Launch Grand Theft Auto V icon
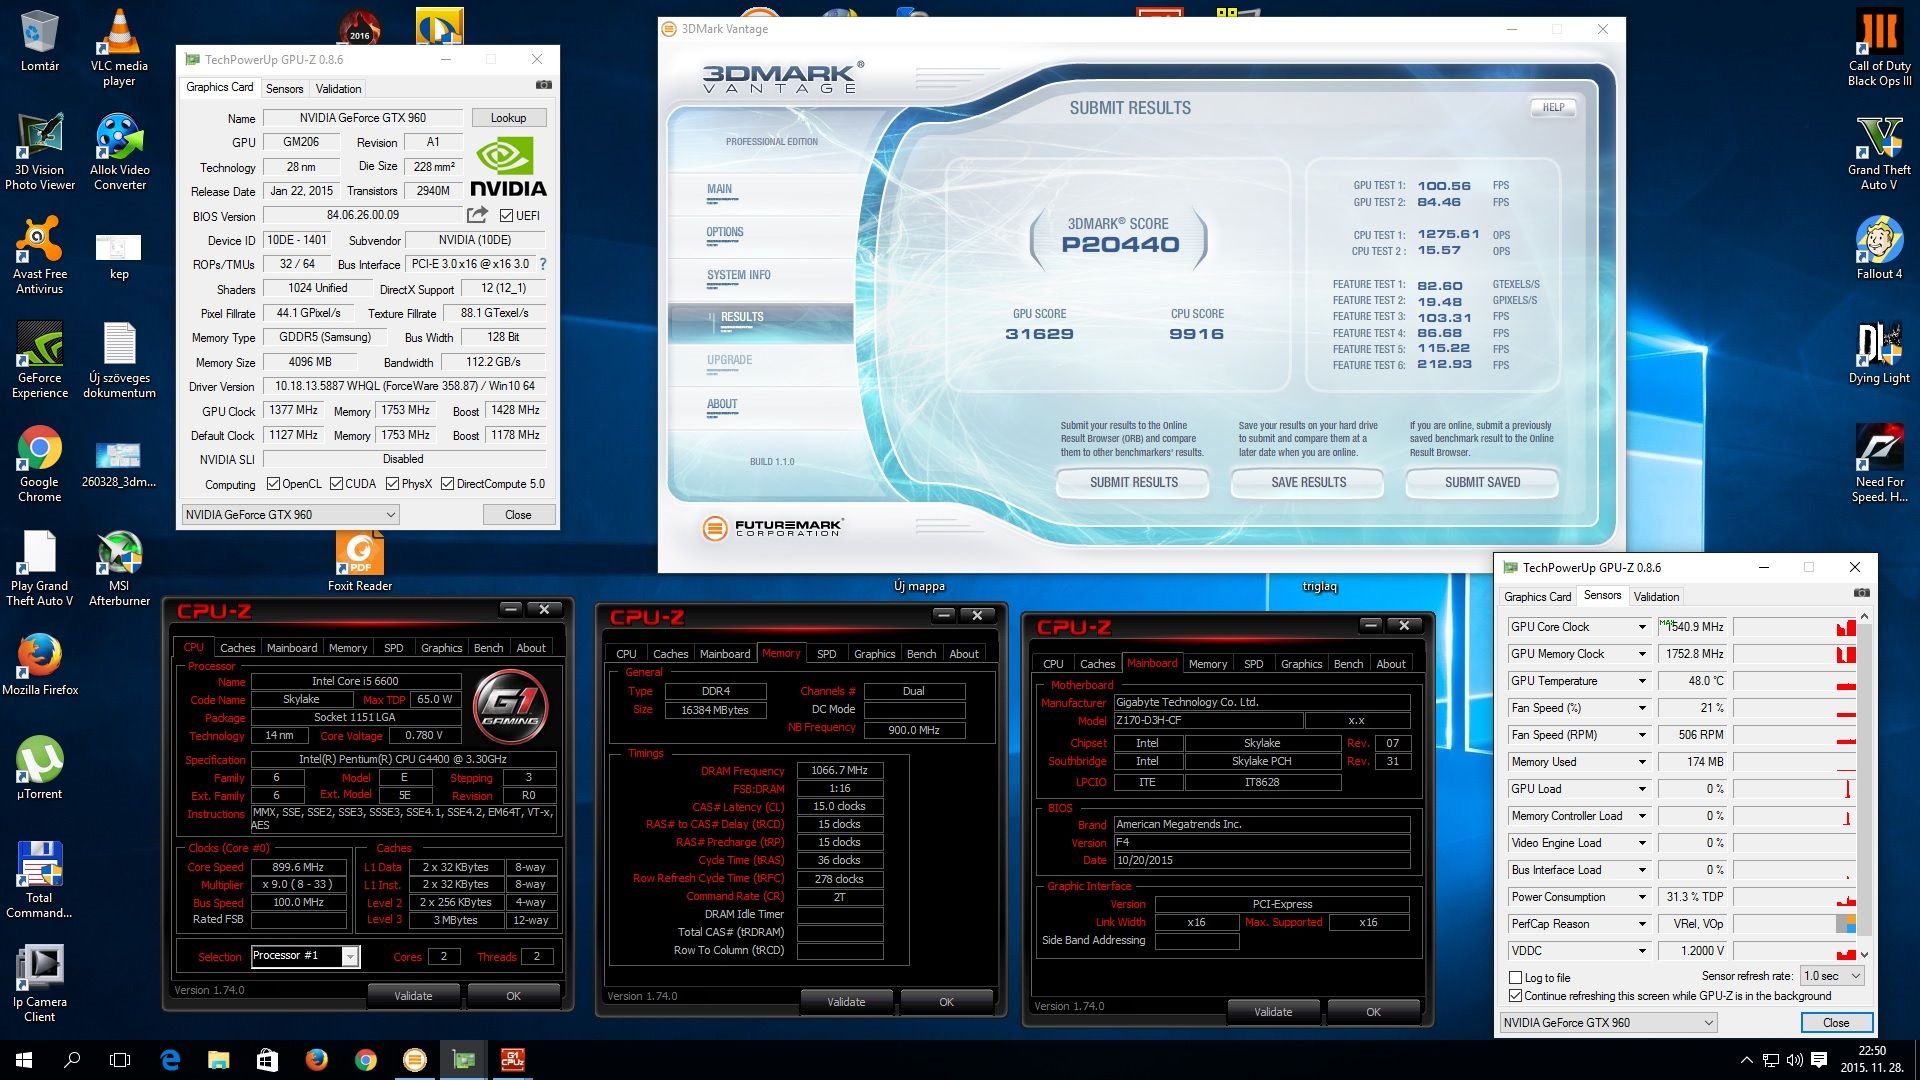This screenshot has height=1080, width=1920. pos(1879,152)
